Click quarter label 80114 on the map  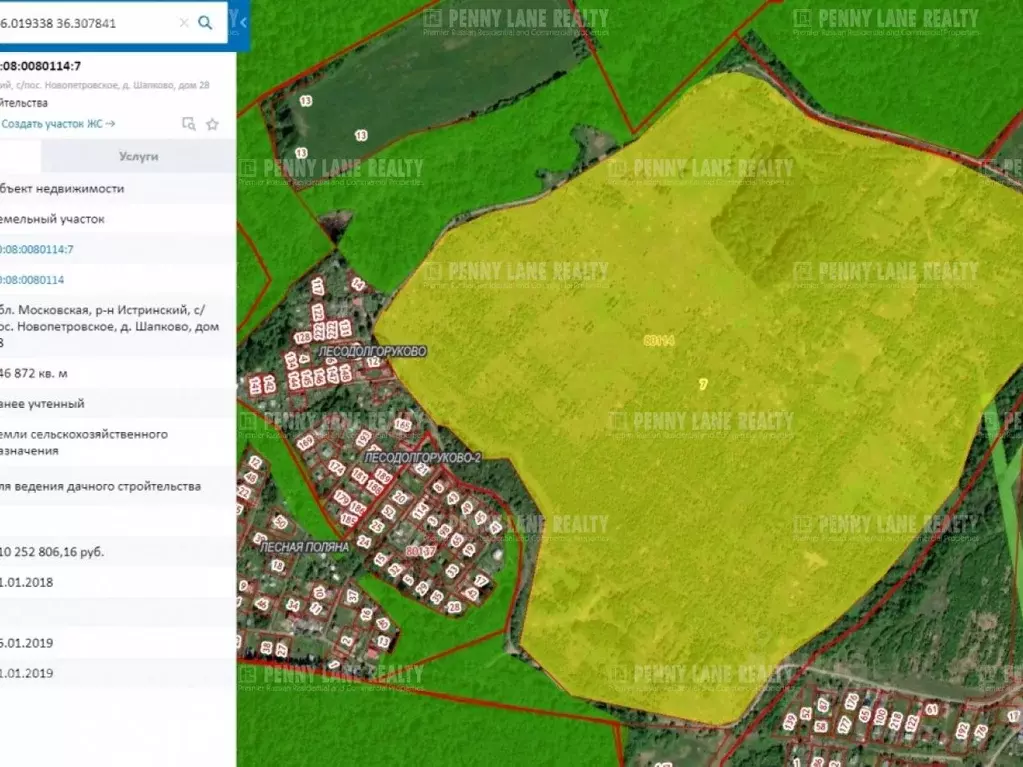pos(659,341)
